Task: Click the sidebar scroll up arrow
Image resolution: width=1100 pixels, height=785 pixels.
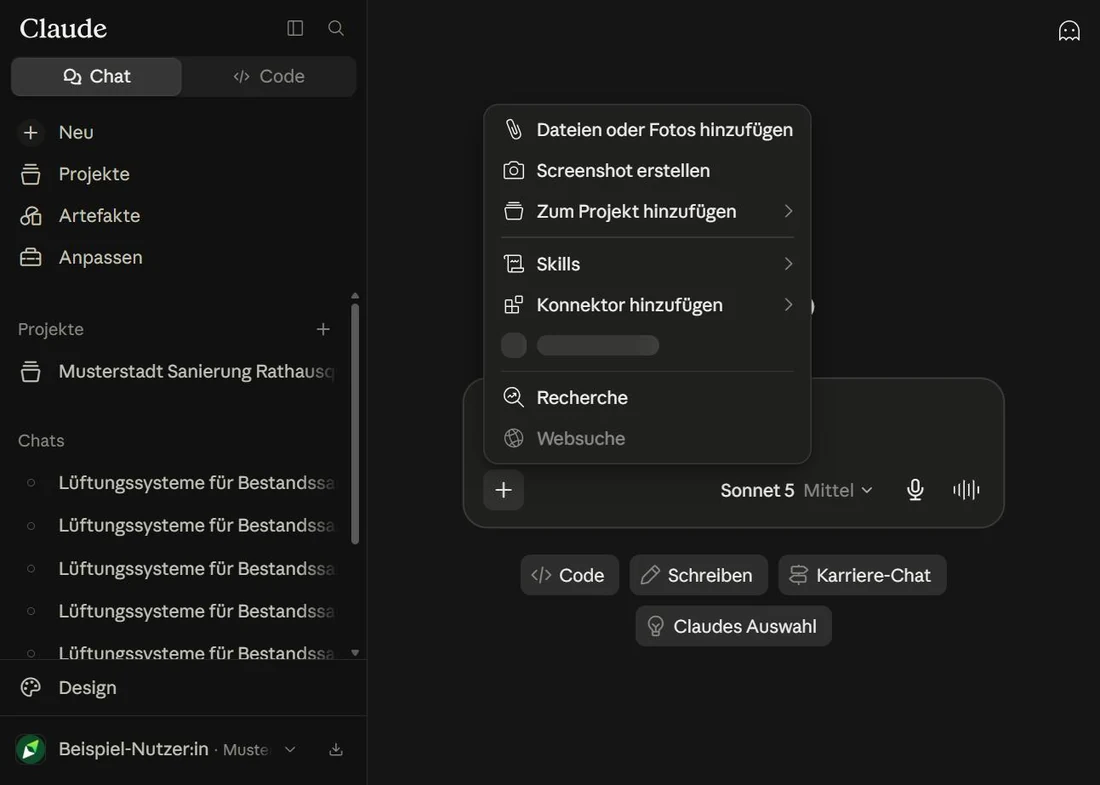Action: 355,296
